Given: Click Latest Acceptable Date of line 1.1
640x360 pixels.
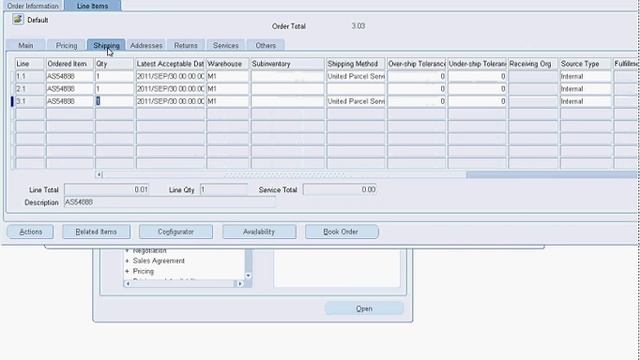Looking at the screenshot, I should click(170, 76).
